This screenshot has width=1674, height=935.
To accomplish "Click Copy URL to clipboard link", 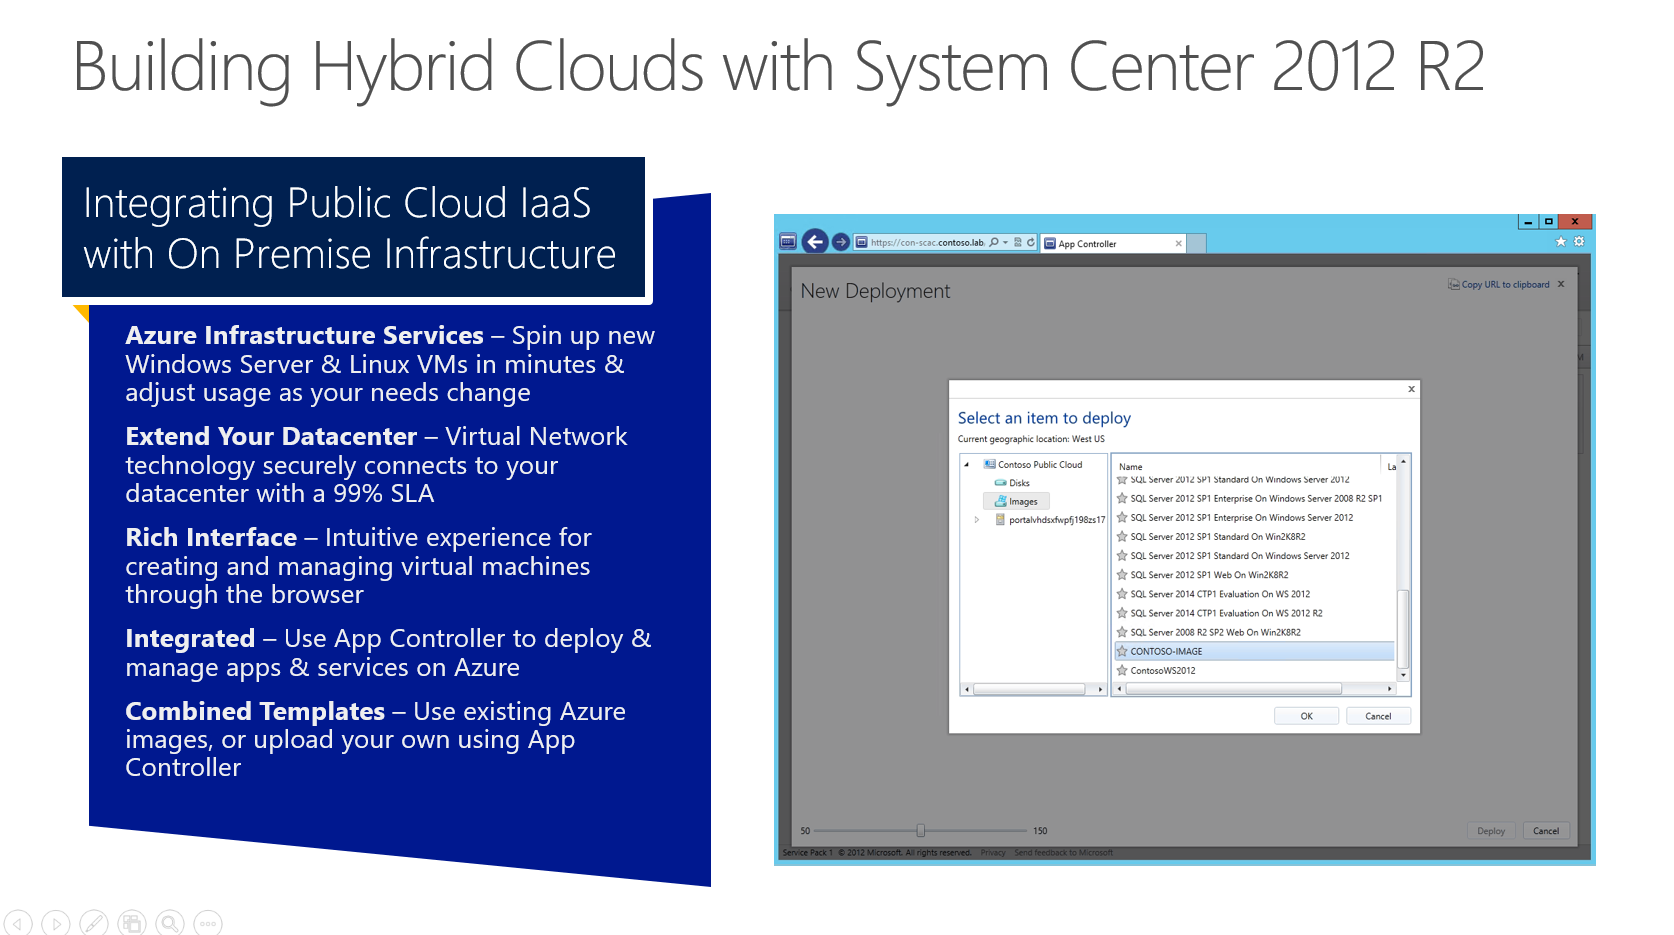I will click(1499, 285).
